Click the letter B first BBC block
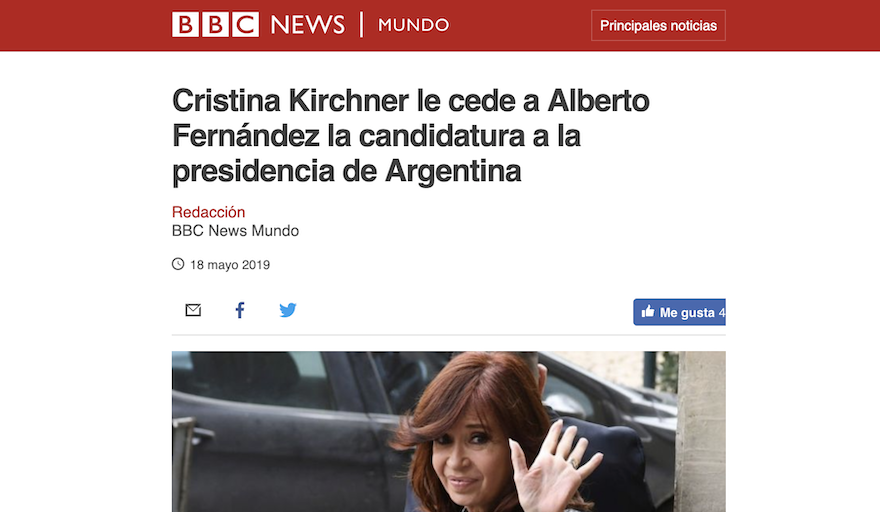 (x=185, y=25)
